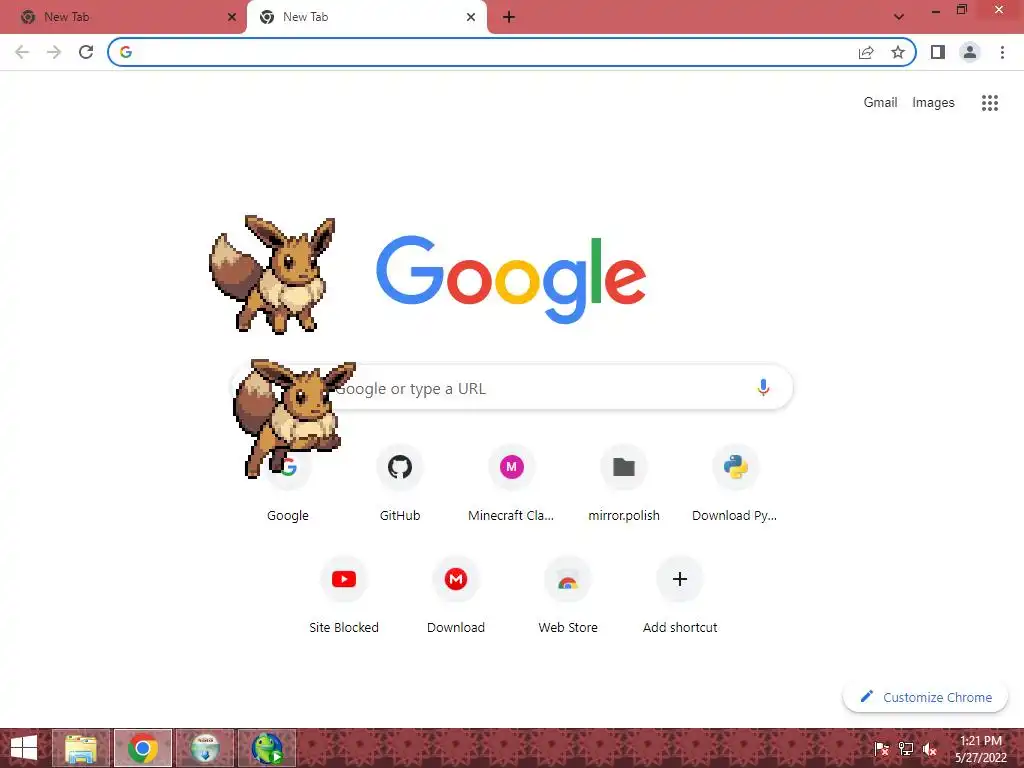1024x768 pixels.
Task: Click the forward navigation arrow
Action: coord(54,52)
